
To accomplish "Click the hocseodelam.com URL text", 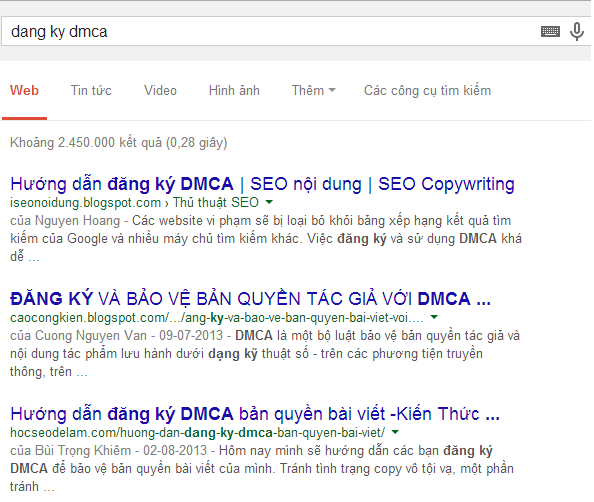I will [x=197, y=432].
